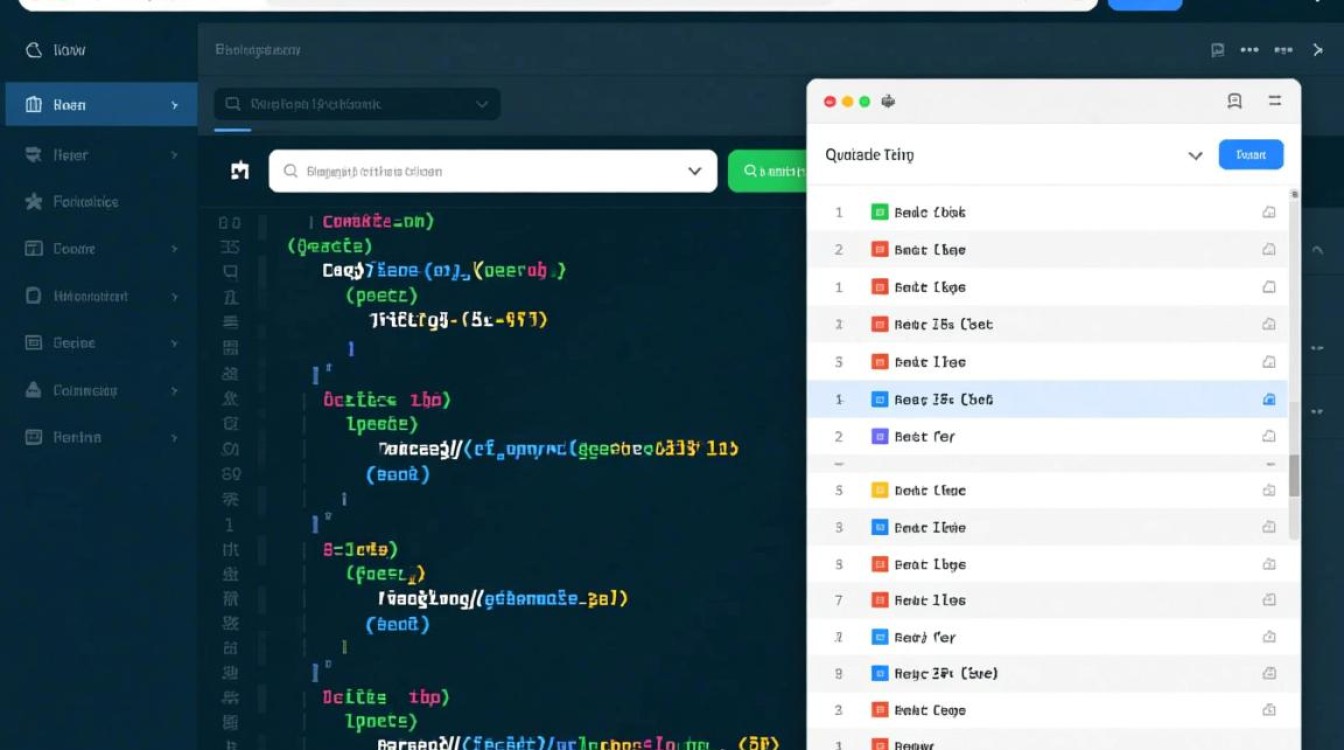
Task: Open the two-line menu icon in the popup title bar
Action: (1275, 101)
